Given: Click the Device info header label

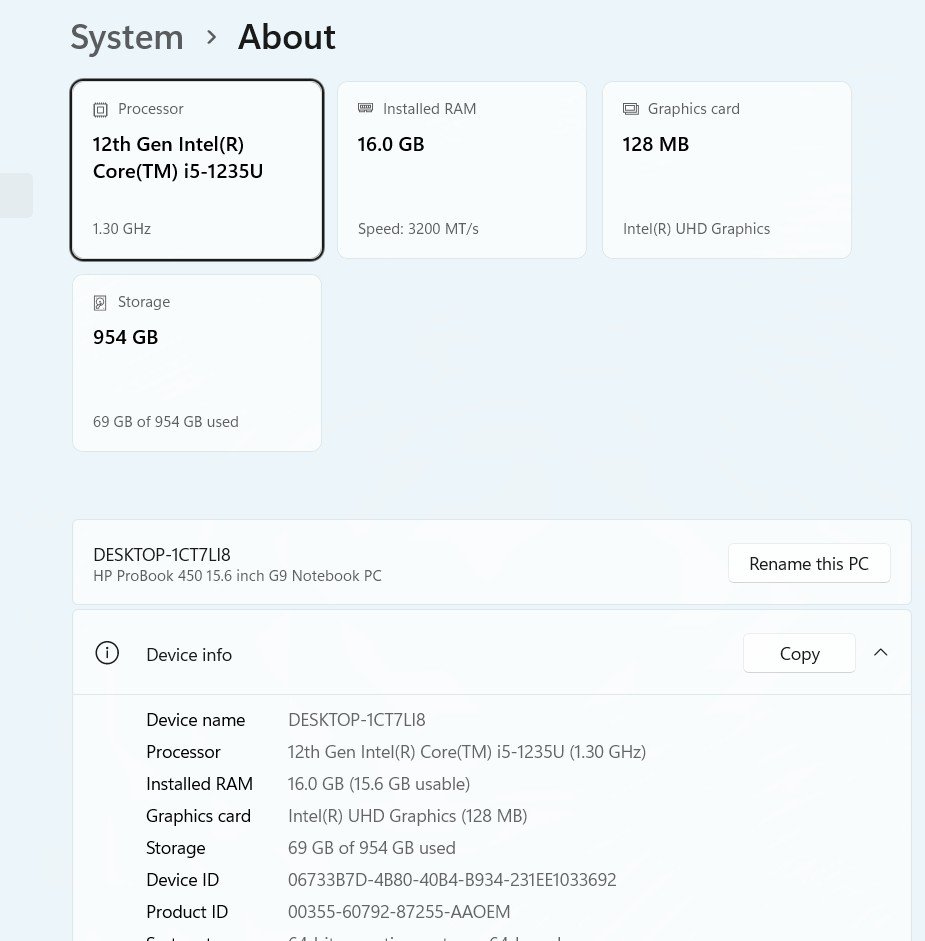Looking at the screenshot, I should (189, 655).
